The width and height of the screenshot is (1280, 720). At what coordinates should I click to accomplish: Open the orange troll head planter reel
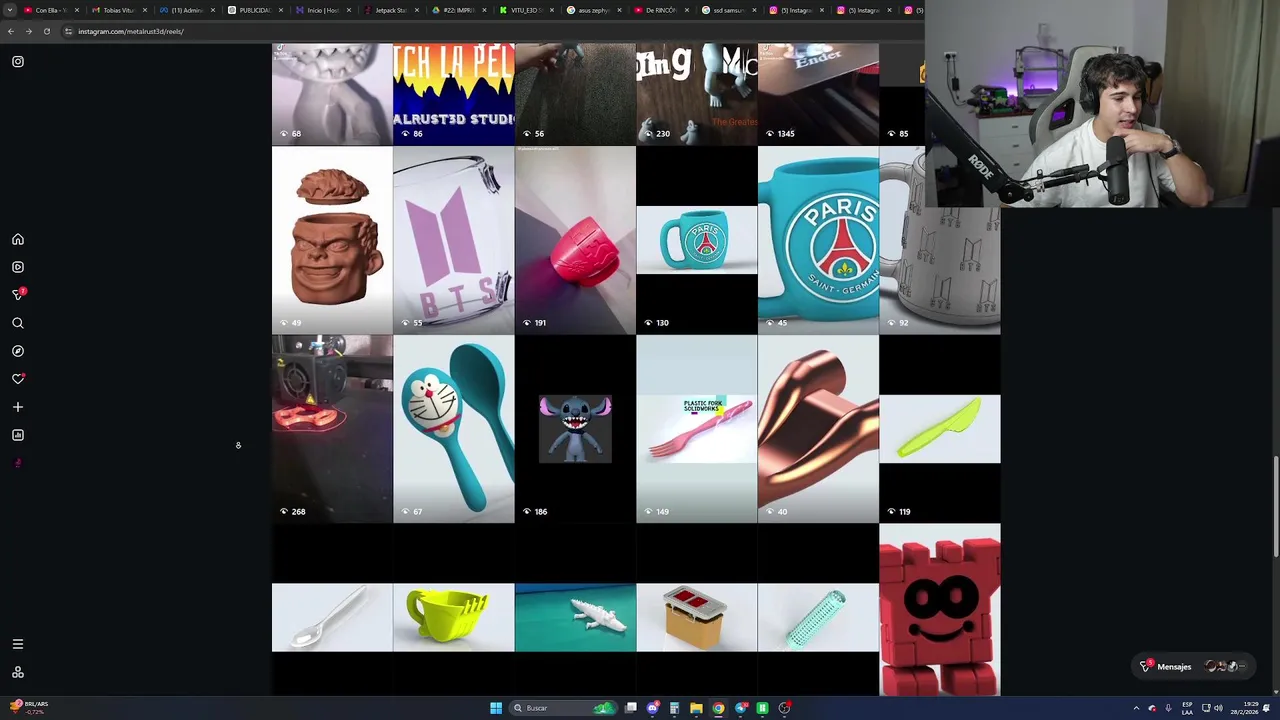(332, 240)
